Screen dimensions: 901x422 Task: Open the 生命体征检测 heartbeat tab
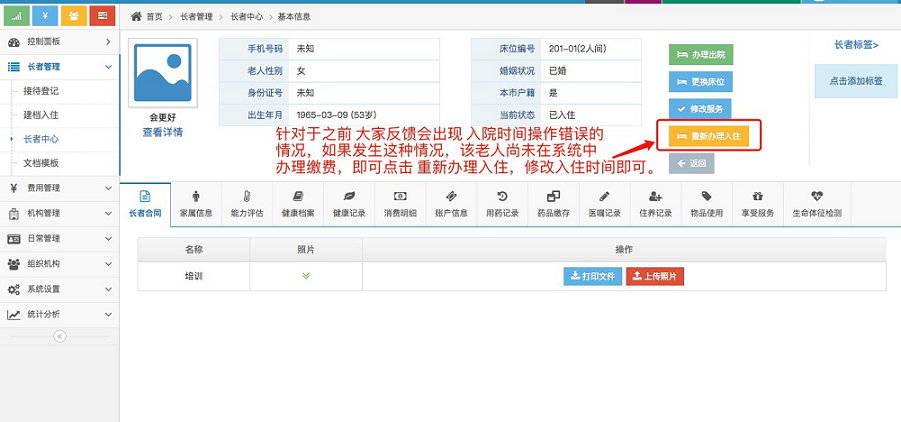[x=816, y=203]
